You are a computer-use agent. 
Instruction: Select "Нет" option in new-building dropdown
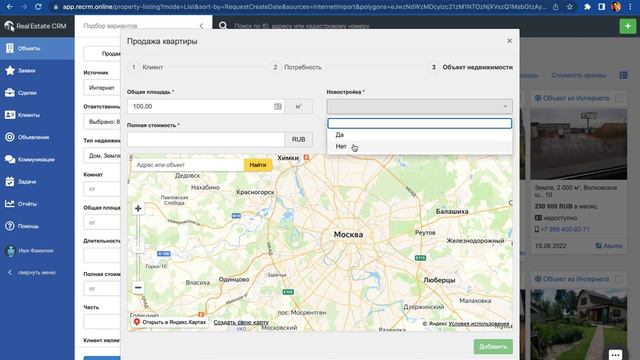point(420,146)
